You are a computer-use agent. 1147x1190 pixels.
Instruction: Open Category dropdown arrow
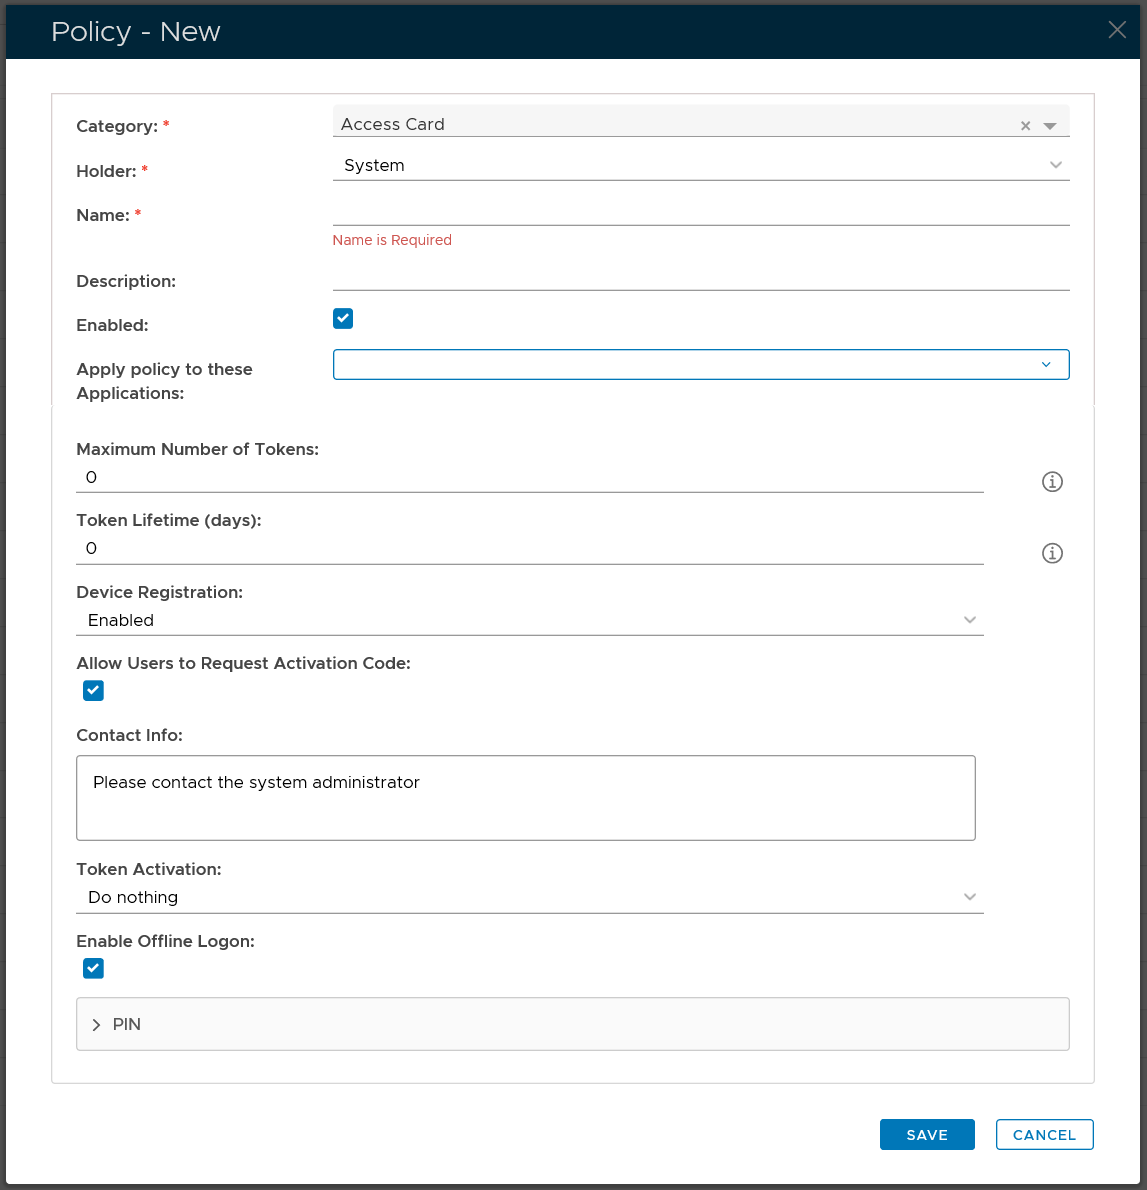pyautogui.click(x=1050, y=126)
